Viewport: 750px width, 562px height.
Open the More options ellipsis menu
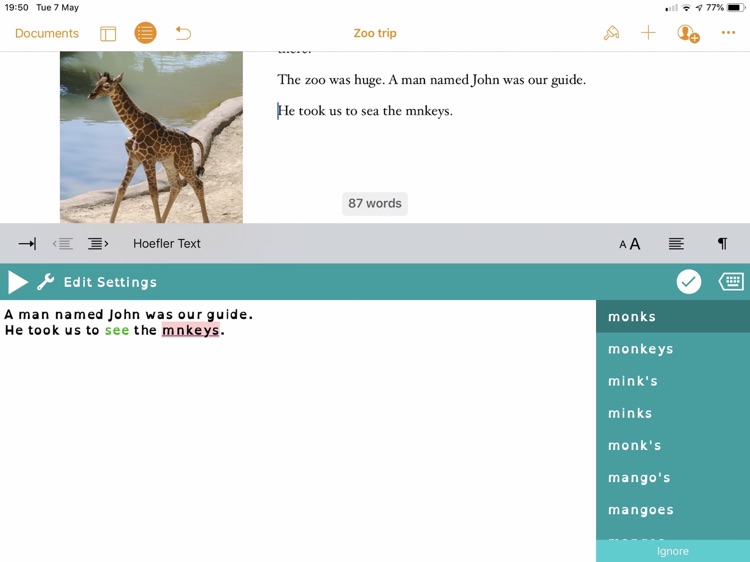click(728, 33)
